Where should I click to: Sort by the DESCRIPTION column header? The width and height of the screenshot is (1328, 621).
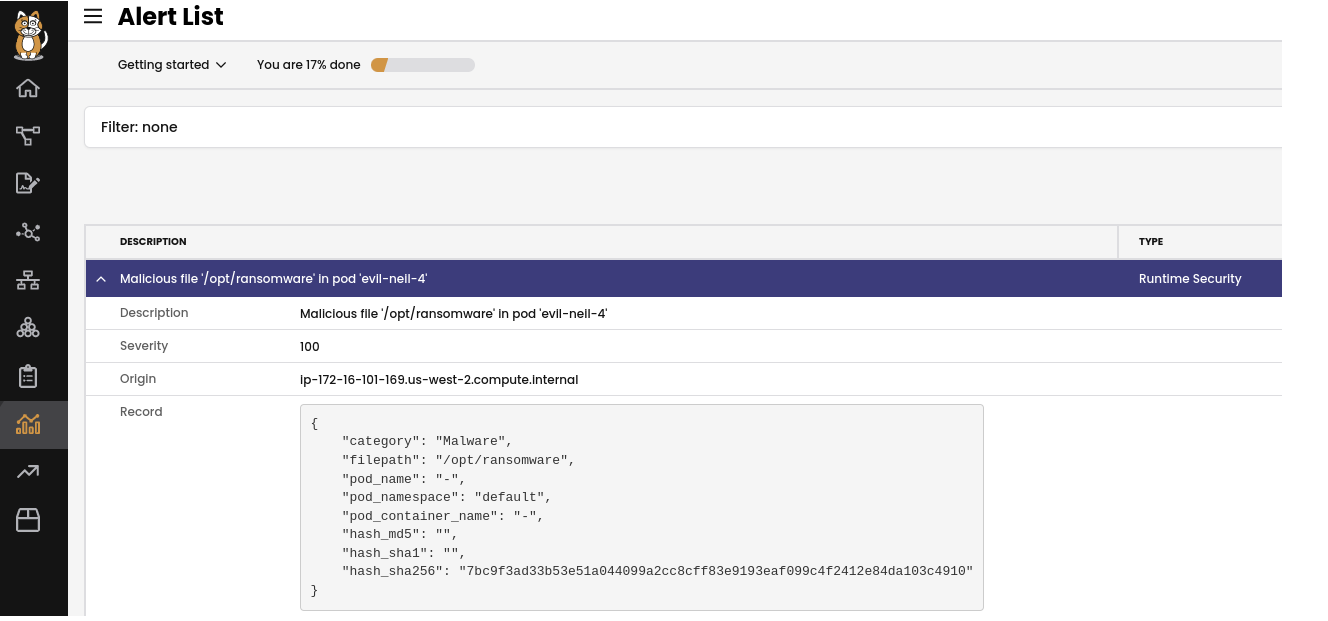(x=153, y=242)
